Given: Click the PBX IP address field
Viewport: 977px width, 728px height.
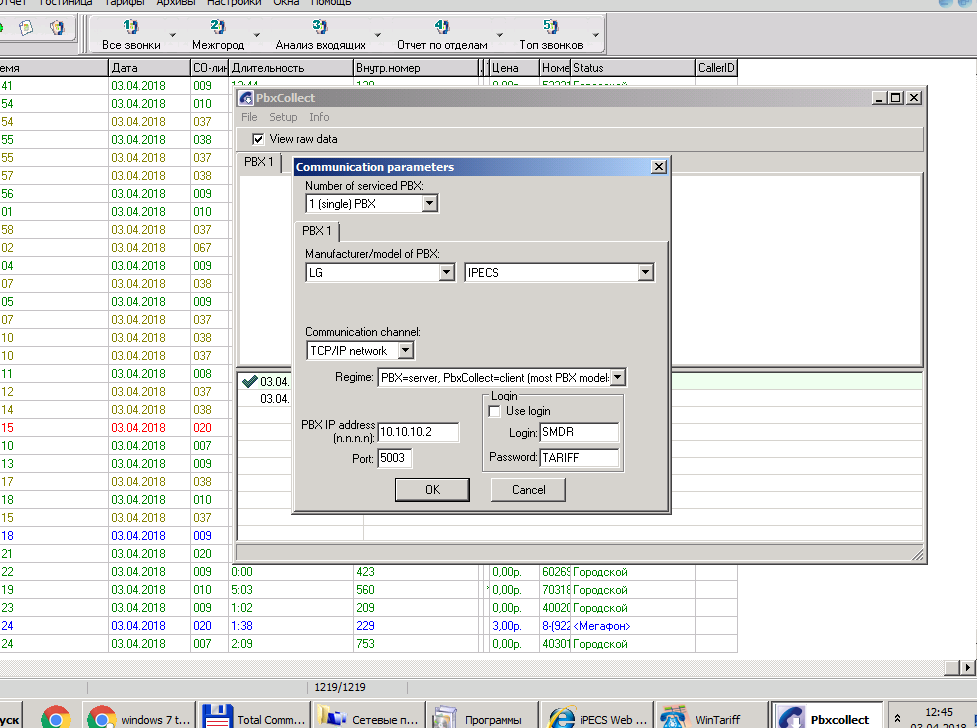Looking at the screenshot, I should point(418,433).
